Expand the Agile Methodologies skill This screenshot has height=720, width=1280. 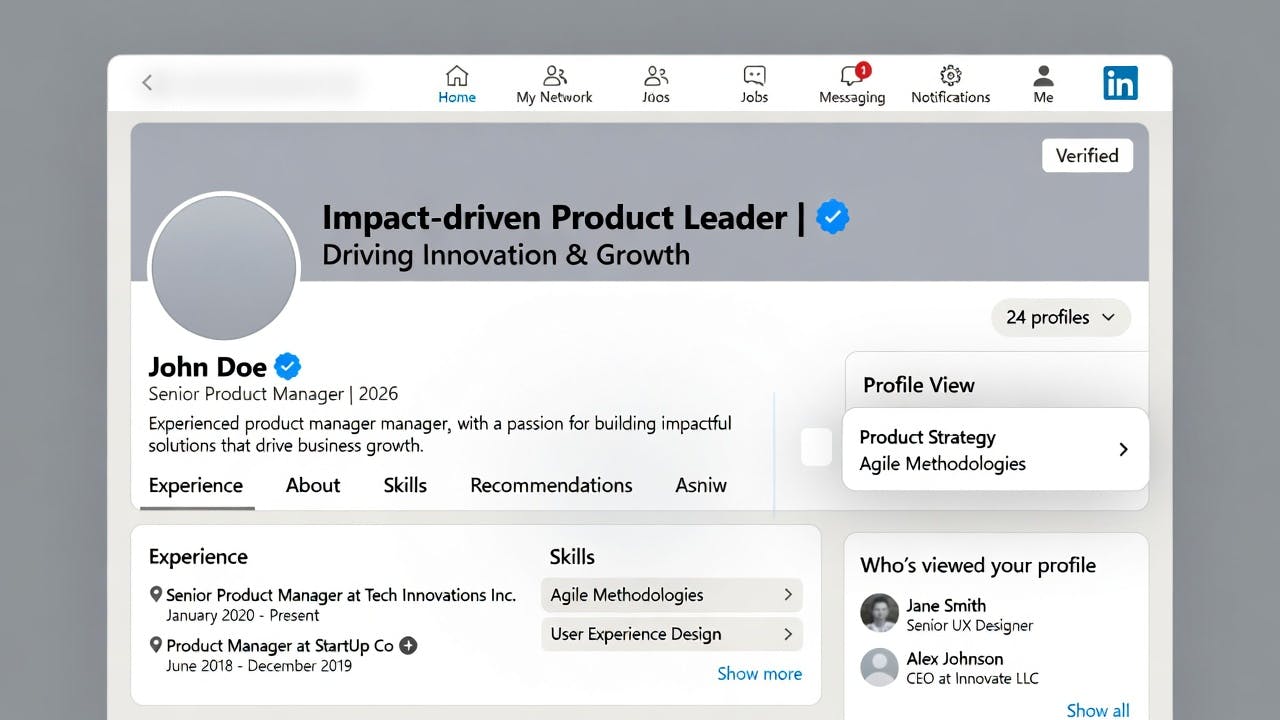point(789,594)
